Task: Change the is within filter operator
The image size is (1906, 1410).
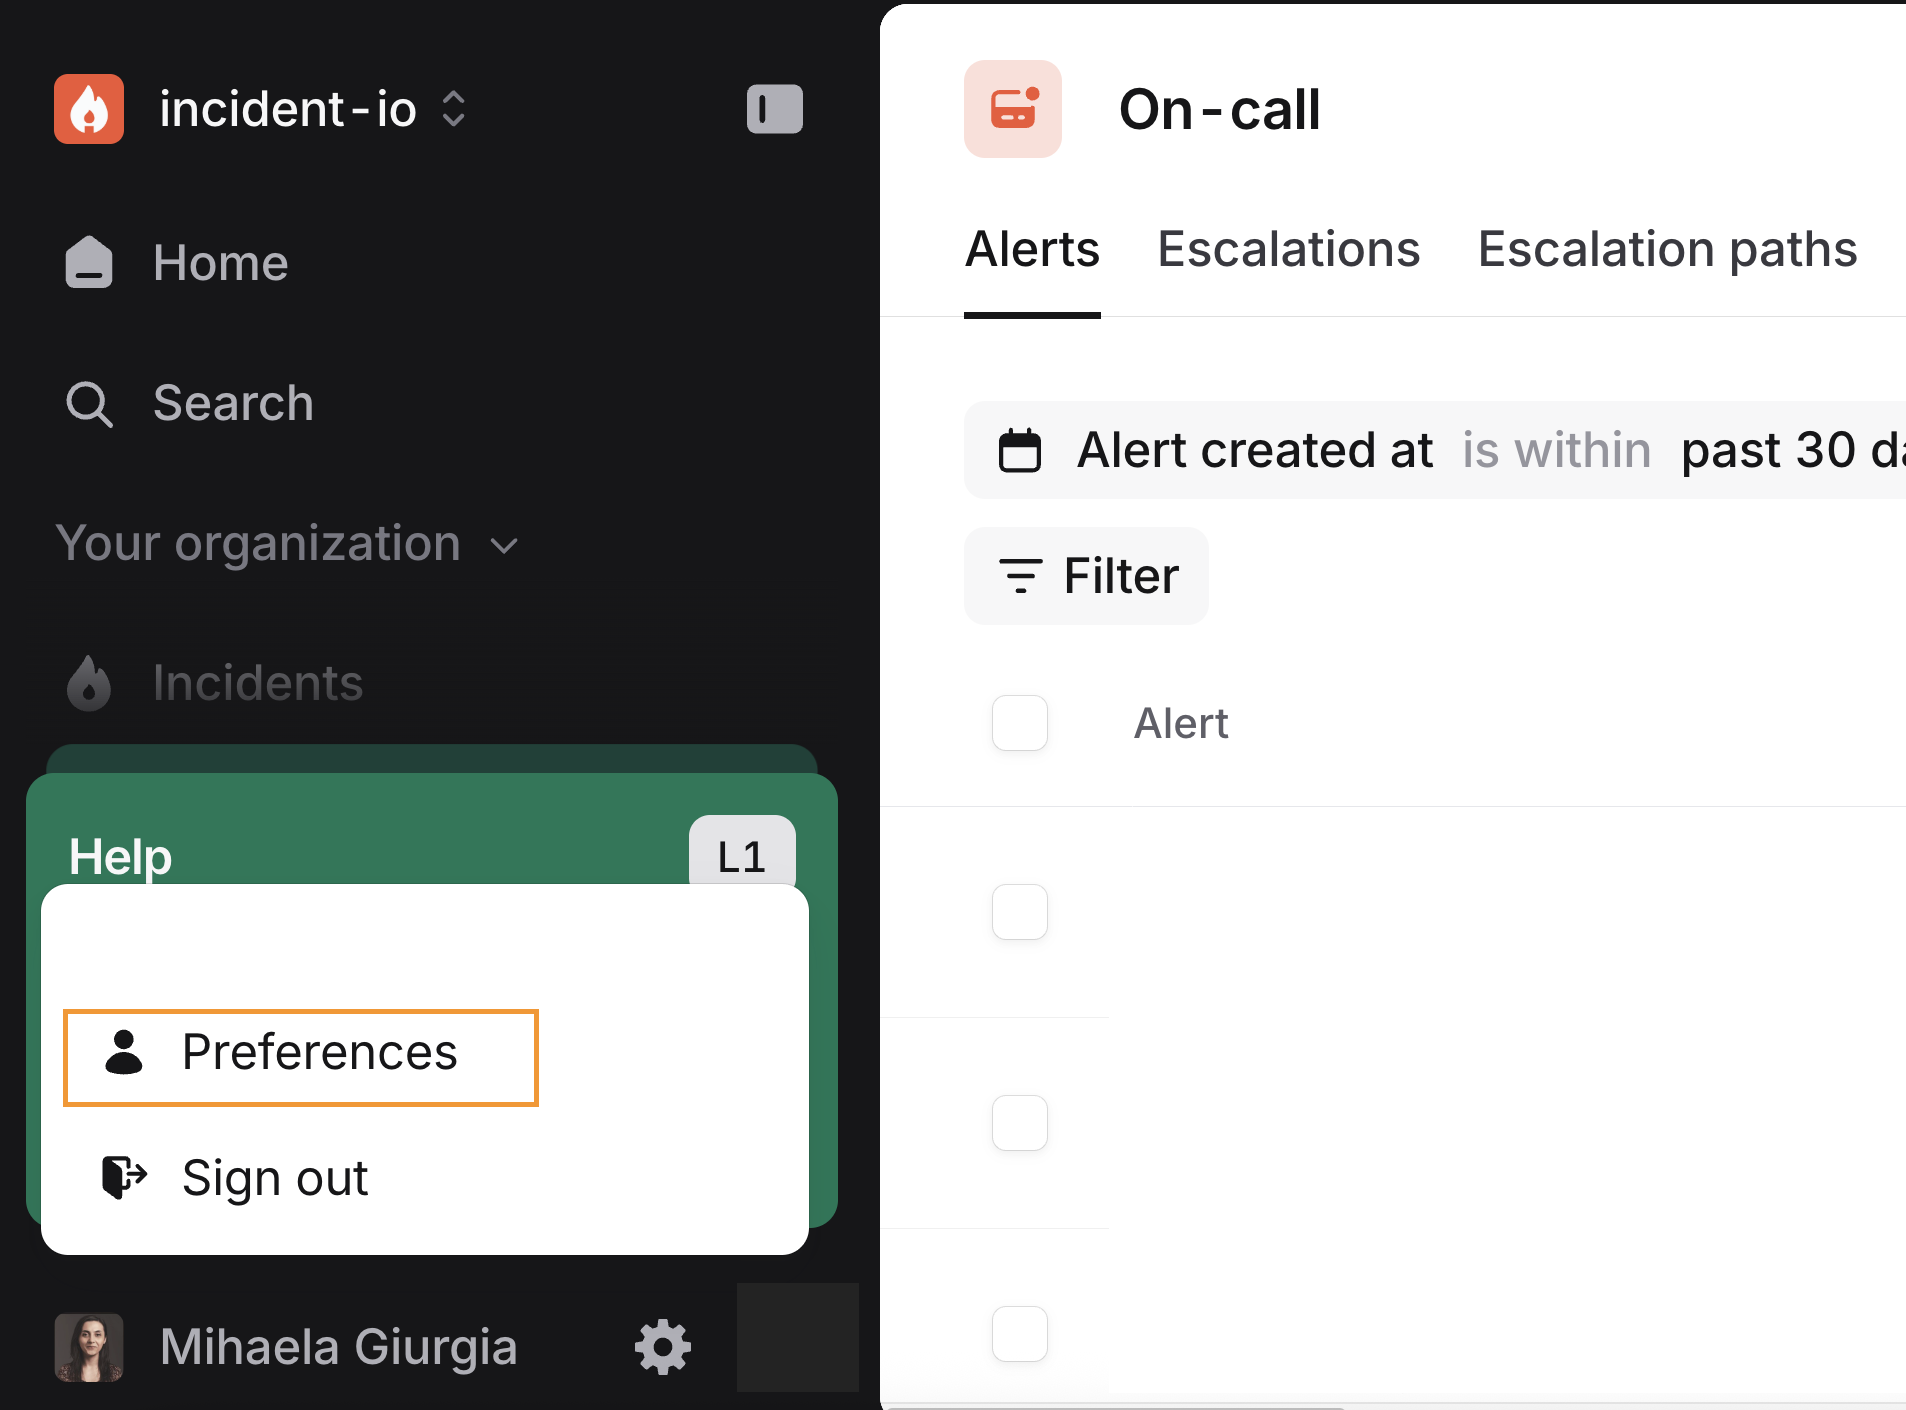Action: click(x=1557, y=450)
